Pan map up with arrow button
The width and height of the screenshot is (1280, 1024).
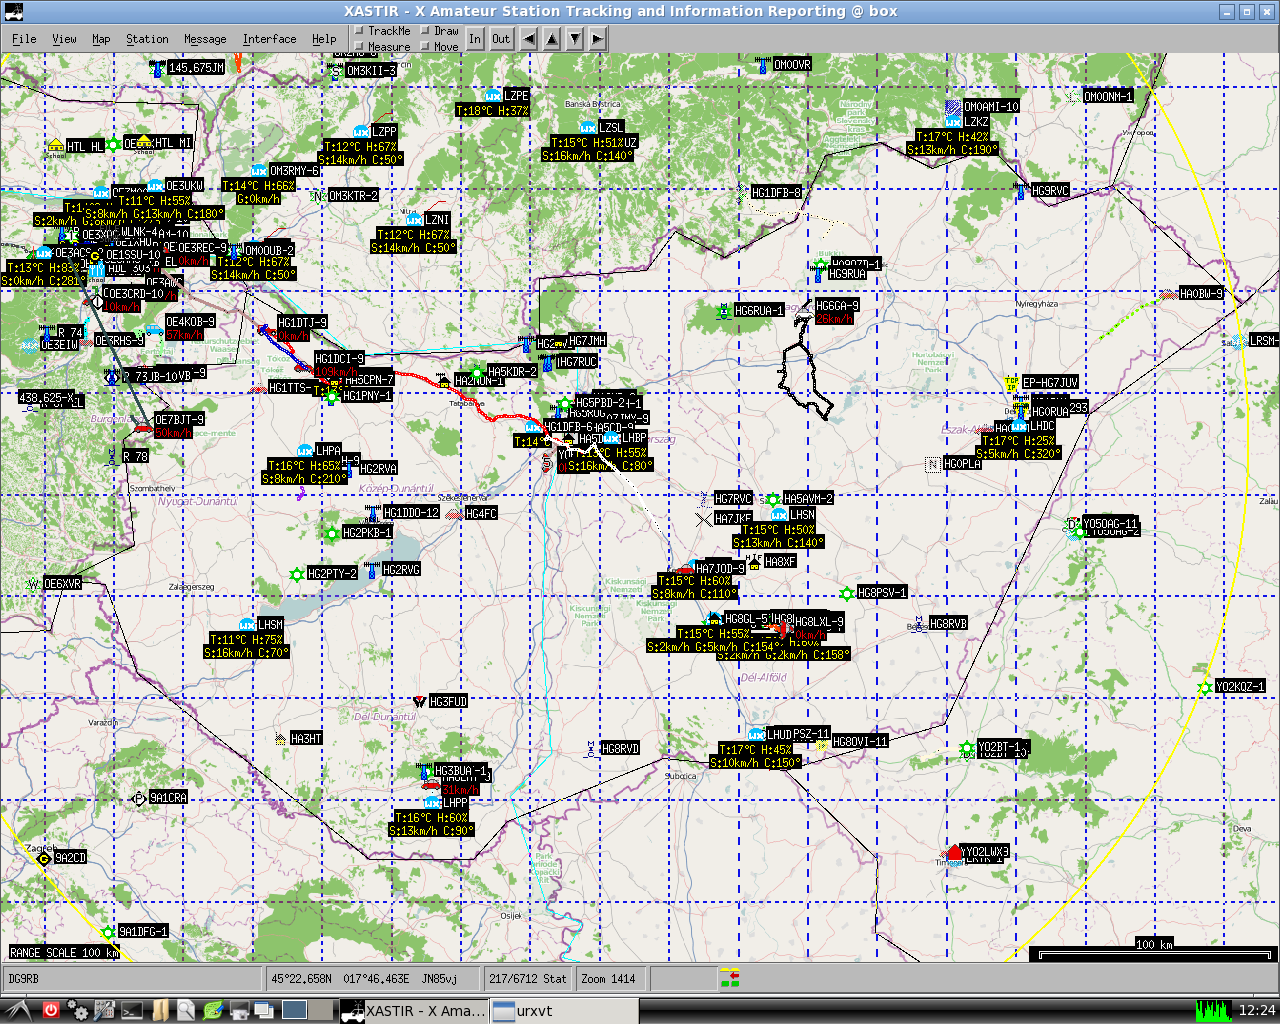(x=551, y=39)
